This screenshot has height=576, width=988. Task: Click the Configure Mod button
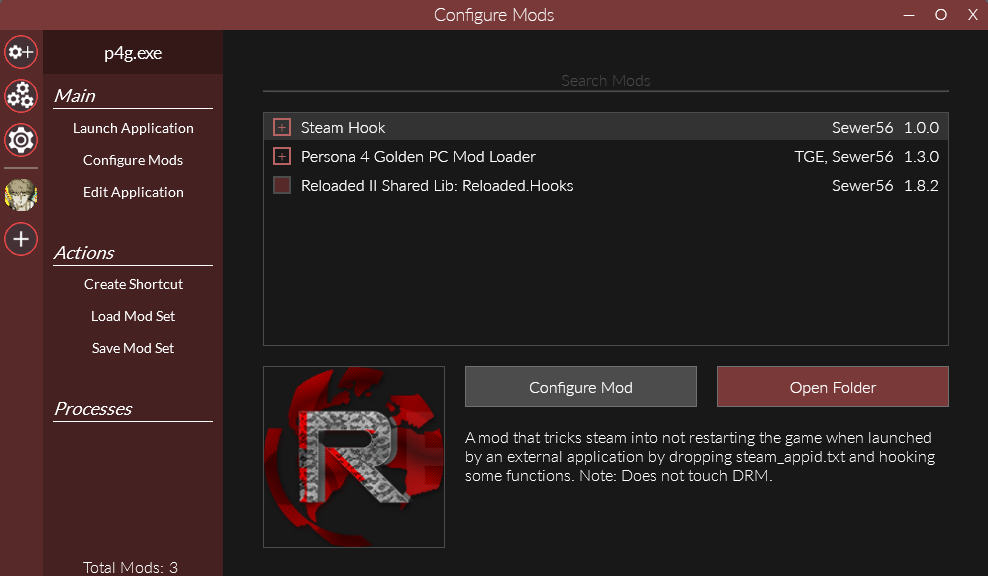pyautogui.click(x=580, y=386)
